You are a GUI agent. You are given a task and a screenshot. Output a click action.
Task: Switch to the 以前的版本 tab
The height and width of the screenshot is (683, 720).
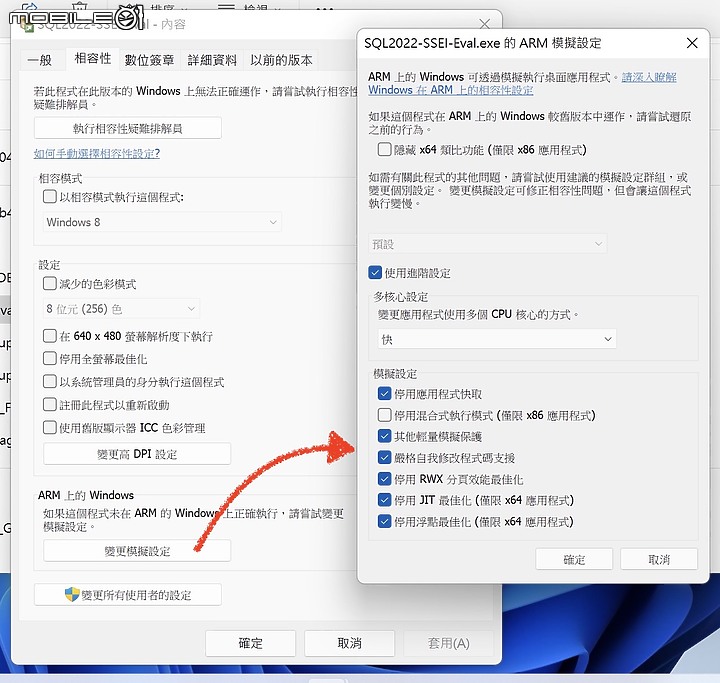pyautogui.click(x=281, y=60)
